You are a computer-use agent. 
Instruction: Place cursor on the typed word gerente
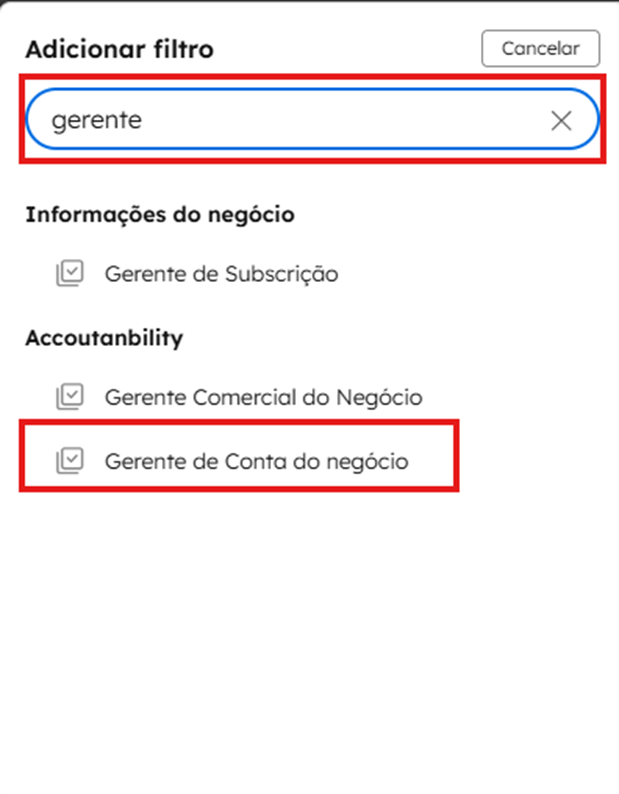tap(97, 121)
